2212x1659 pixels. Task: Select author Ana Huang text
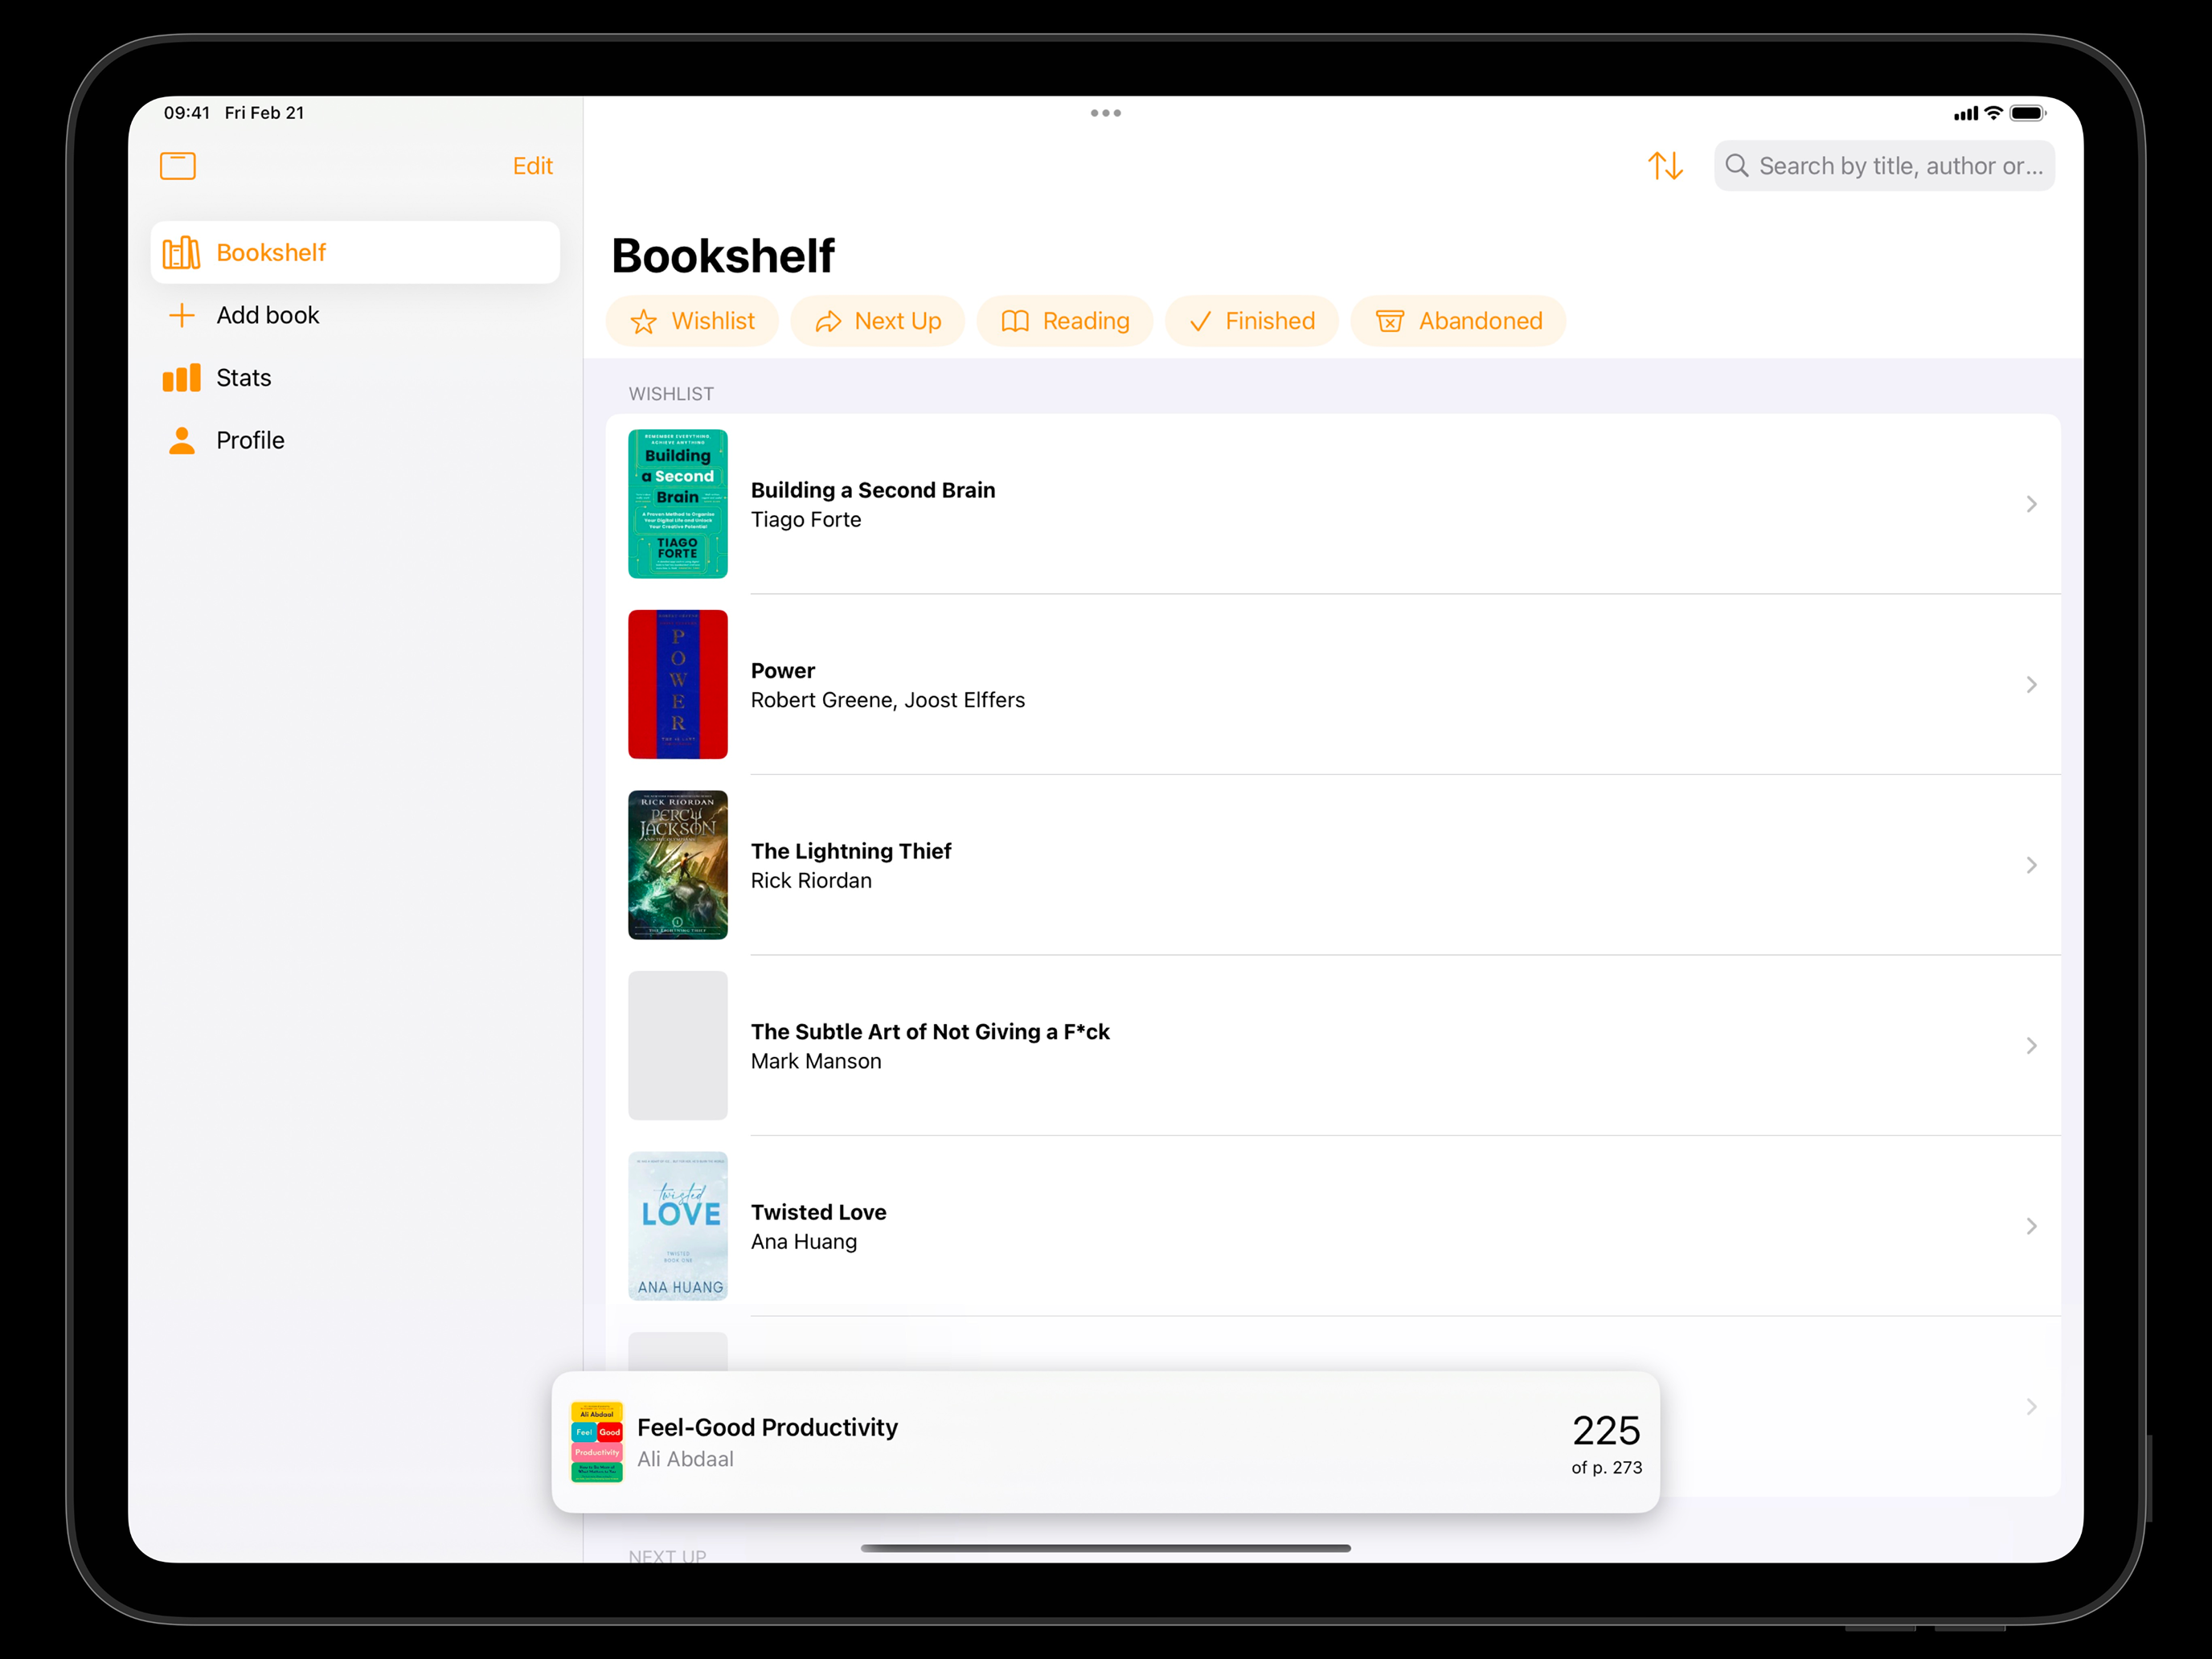pyautogui.click(x=804, y=1241)
